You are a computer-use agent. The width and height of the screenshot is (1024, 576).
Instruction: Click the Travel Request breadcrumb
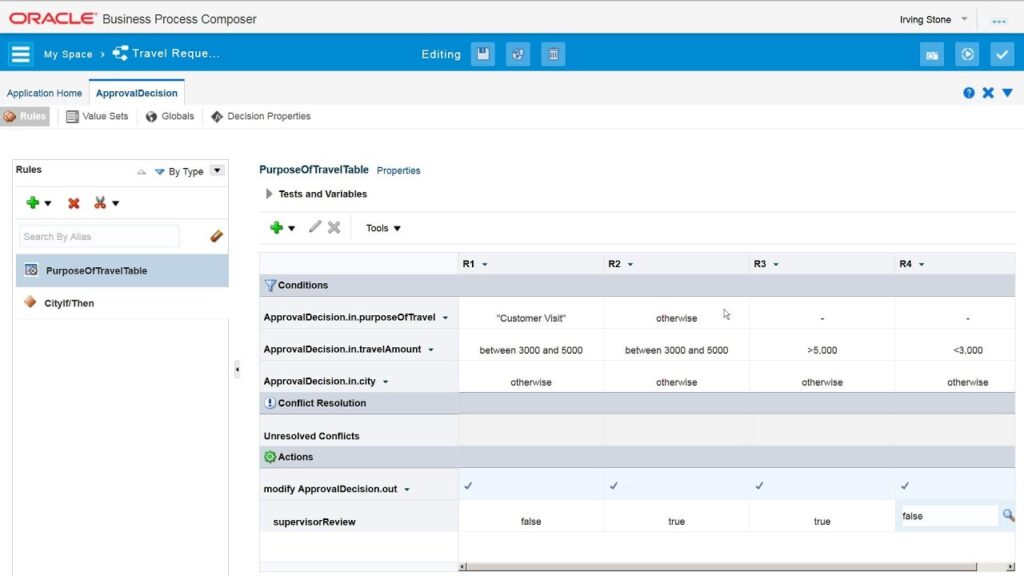click(167, 54)
